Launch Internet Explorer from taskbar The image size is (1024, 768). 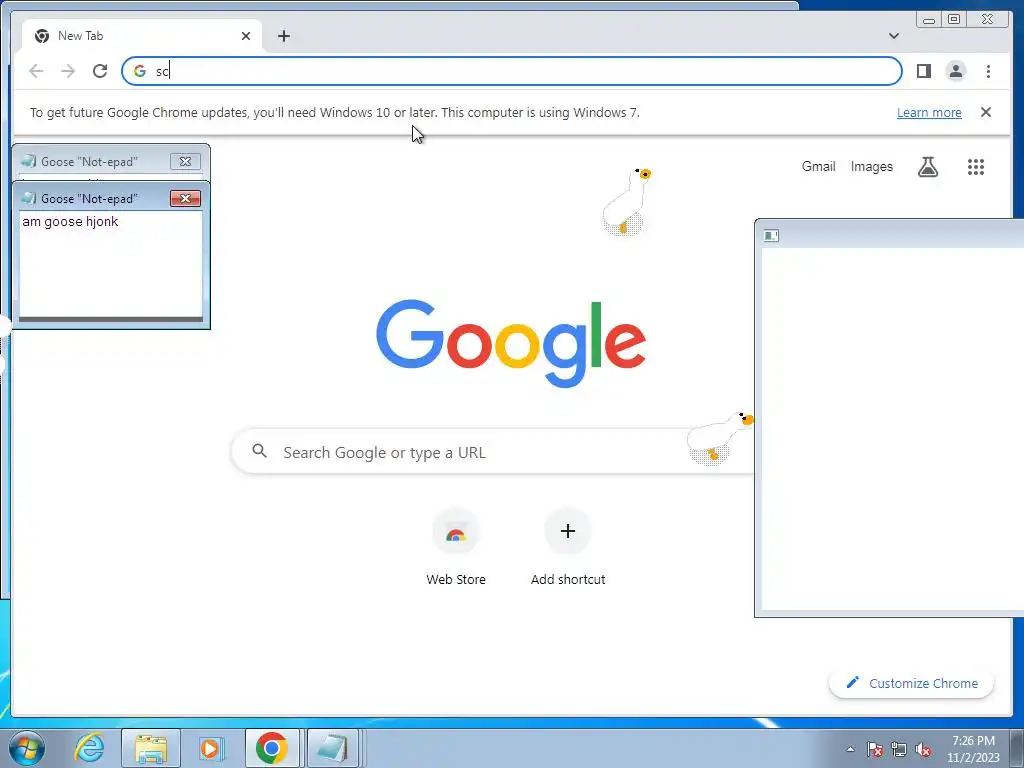(89, 748)
